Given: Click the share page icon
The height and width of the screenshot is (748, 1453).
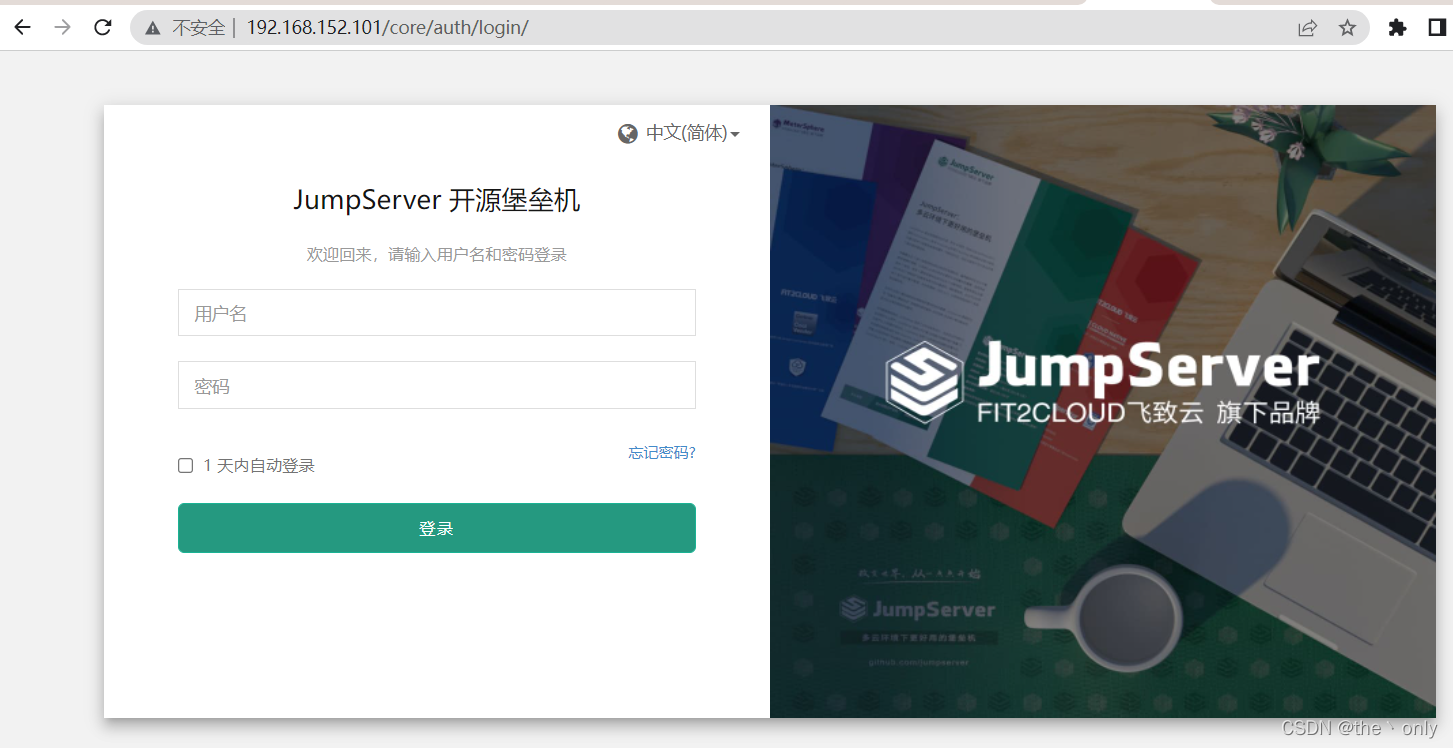Looking at the screenshot, I should click(1307, 28).
